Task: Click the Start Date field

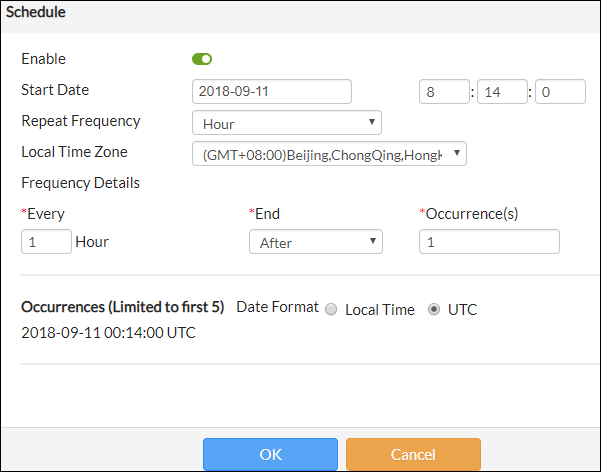Action: [x=271, y=92]
